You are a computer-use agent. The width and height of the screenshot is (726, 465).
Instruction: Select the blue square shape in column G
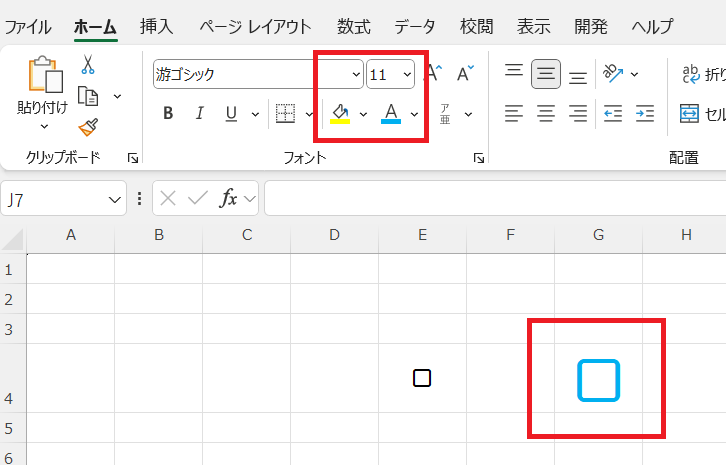pos(598,381)
